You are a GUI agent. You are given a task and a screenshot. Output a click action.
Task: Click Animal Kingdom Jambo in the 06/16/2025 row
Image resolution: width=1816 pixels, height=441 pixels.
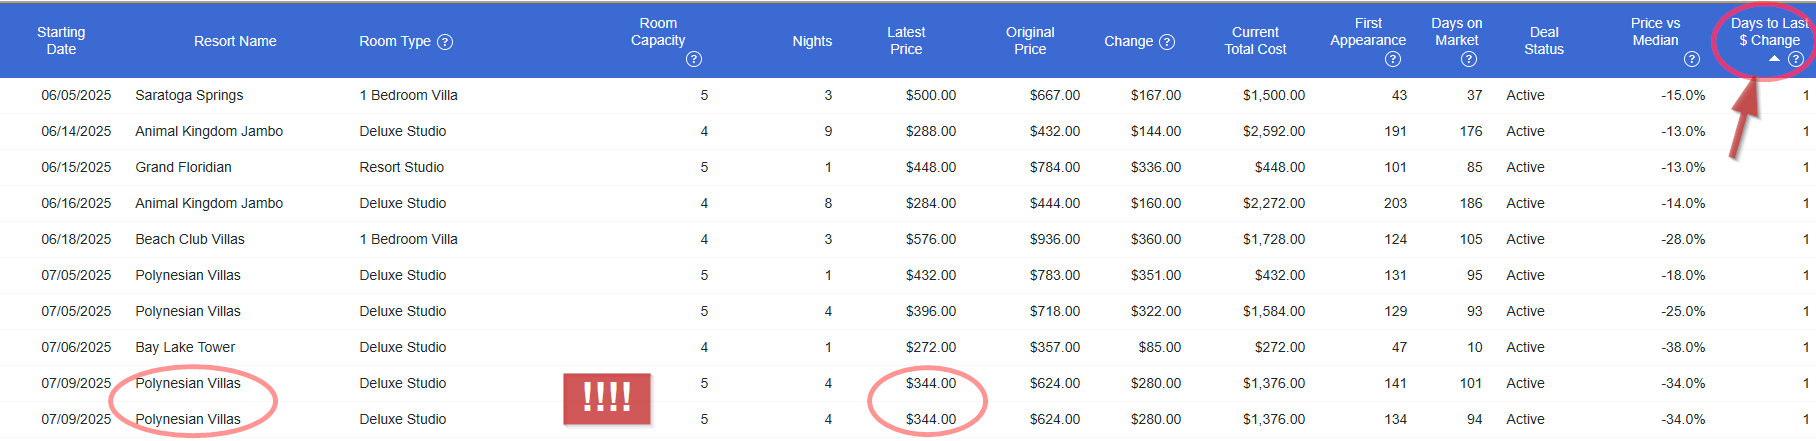[x=209, y=204]
